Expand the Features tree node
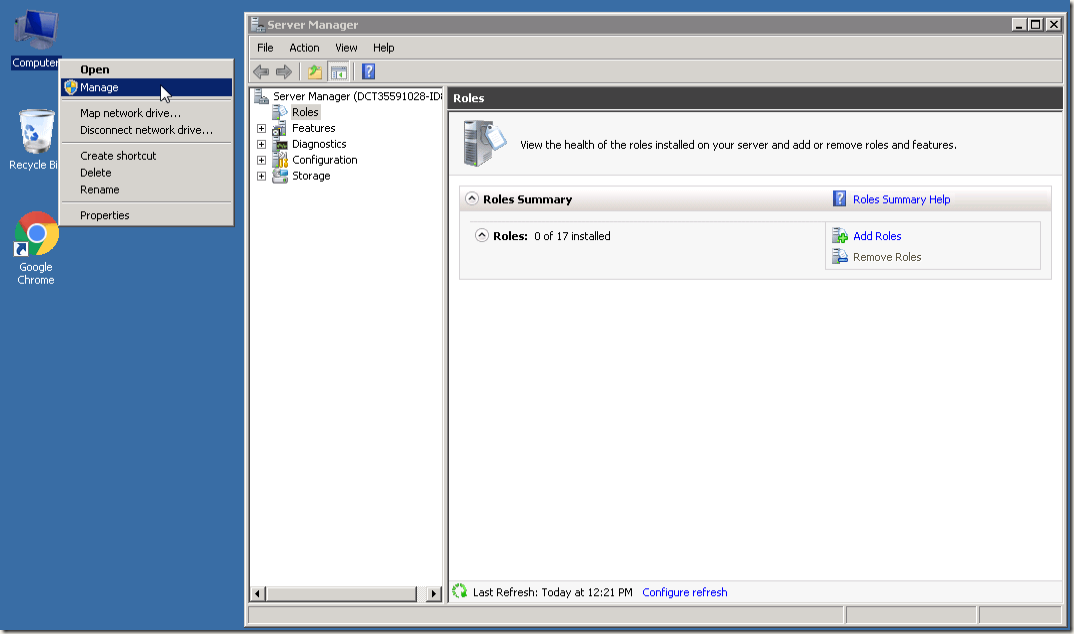Screen dimensions: 1074x634 (262, 129)
